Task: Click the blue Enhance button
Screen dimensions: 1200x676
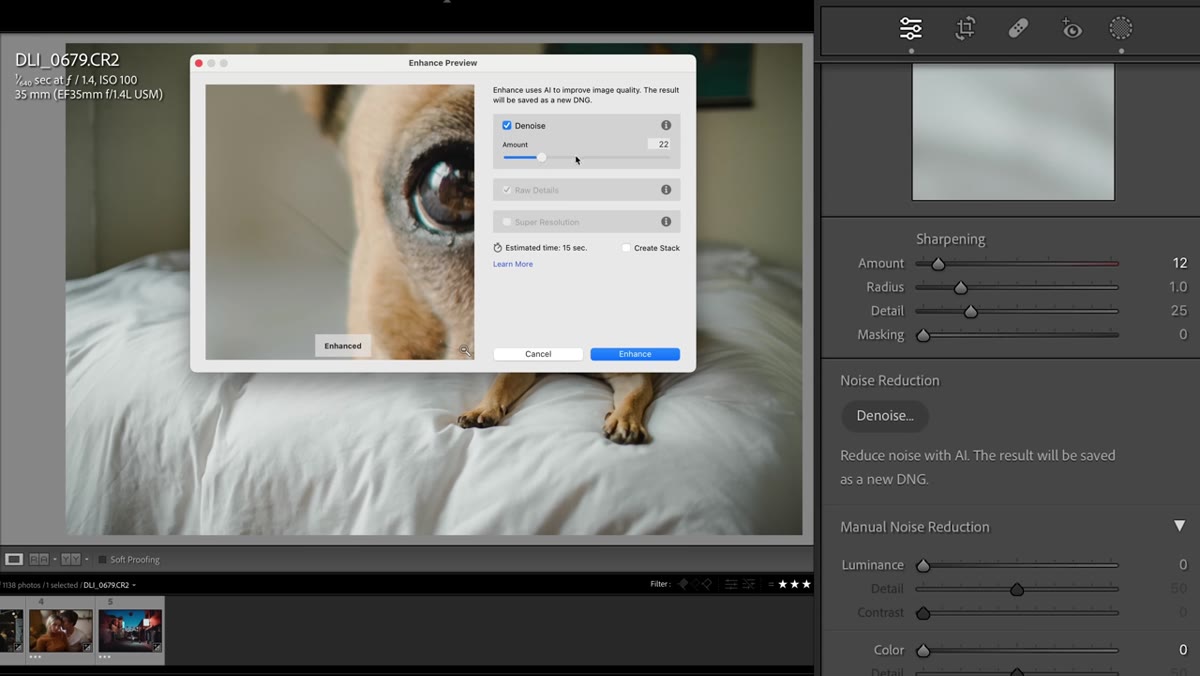Action: [x=635, y=354]
